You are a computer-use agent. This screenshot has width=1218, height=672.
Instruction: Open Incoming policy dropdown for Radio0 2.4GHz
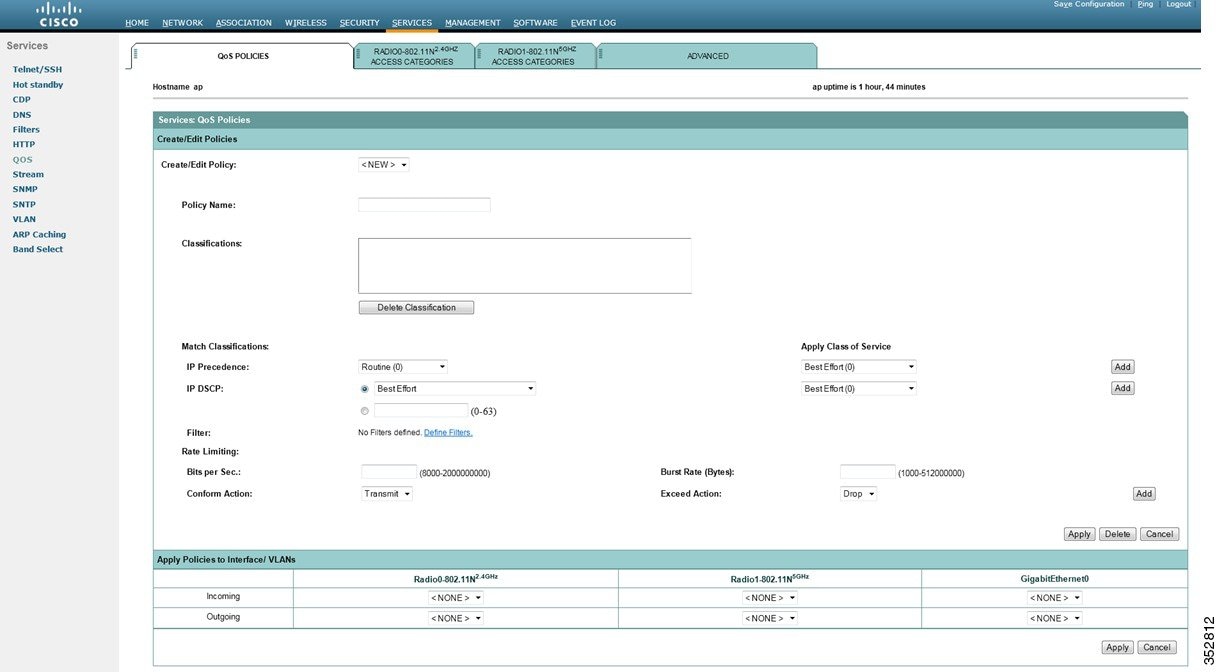[456, 598]
